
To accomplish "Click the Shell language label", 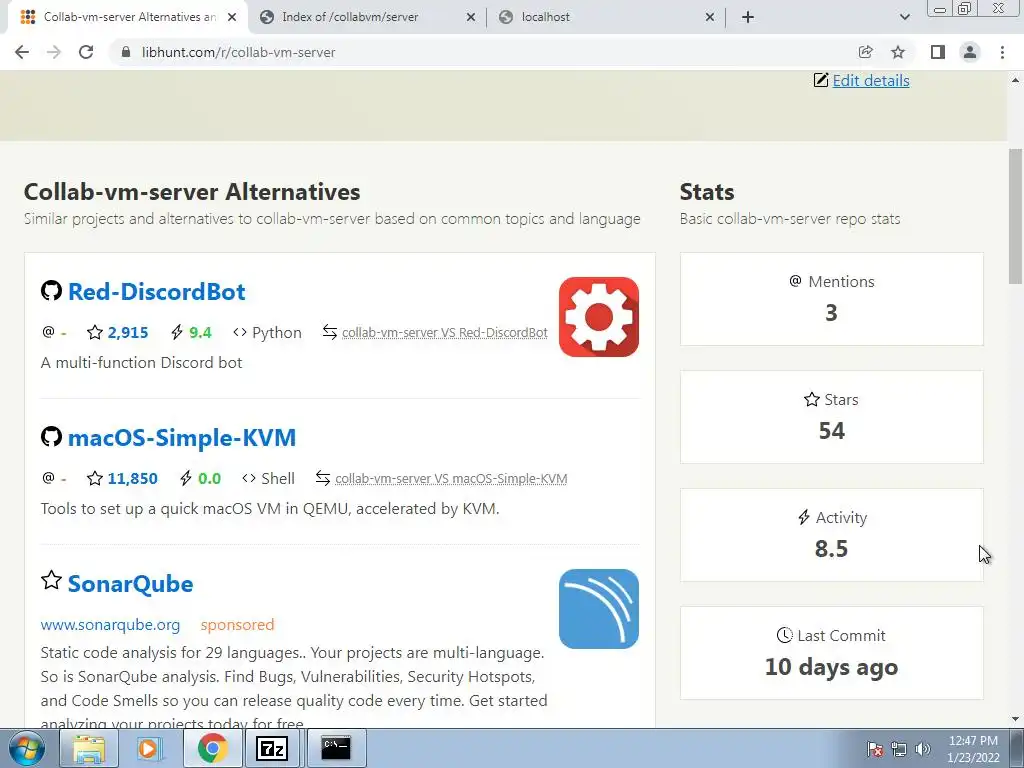I will (278, 479).
